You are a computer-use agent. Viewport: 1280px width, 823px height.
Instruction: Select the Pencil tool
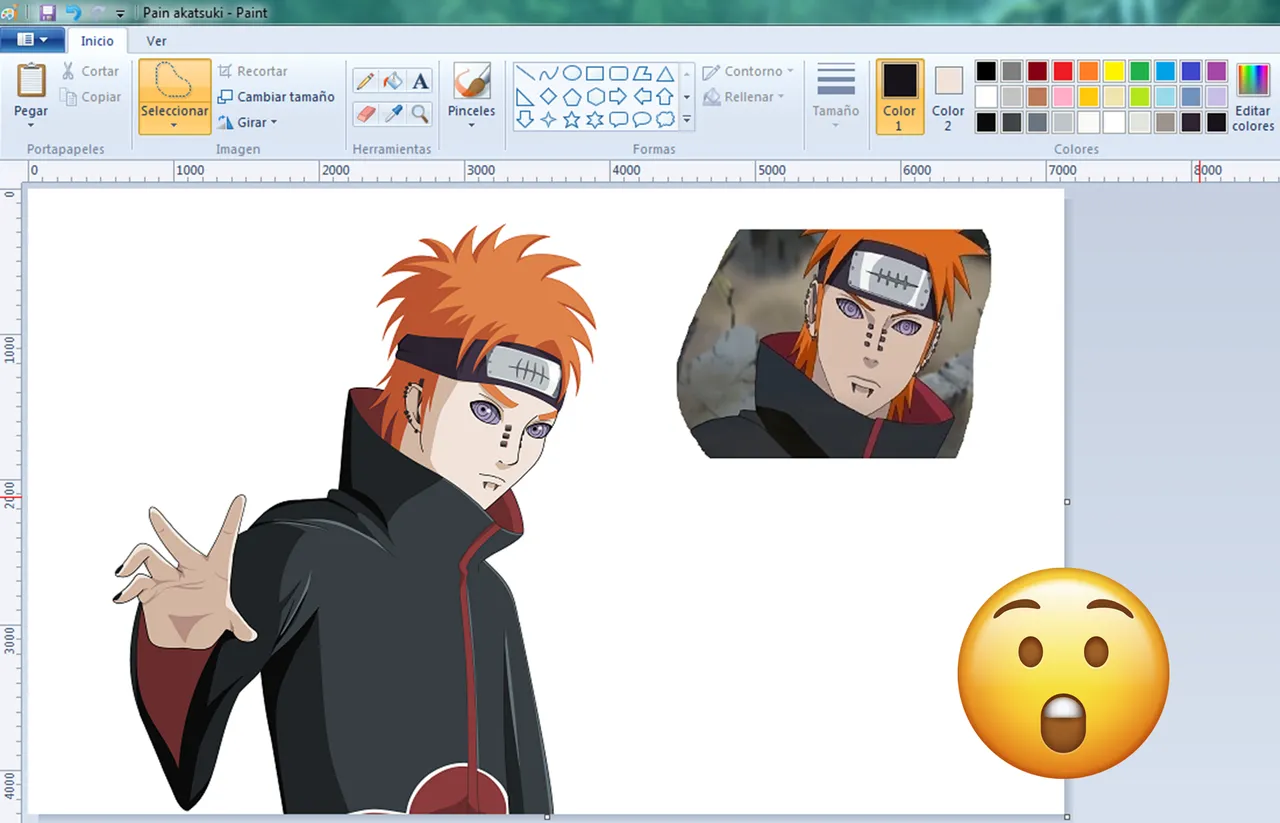pos(366,82)
